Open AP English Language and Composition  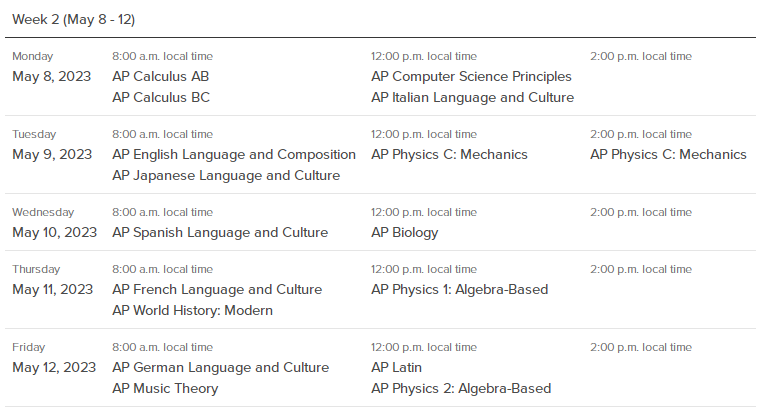click(x=234, y=154)
